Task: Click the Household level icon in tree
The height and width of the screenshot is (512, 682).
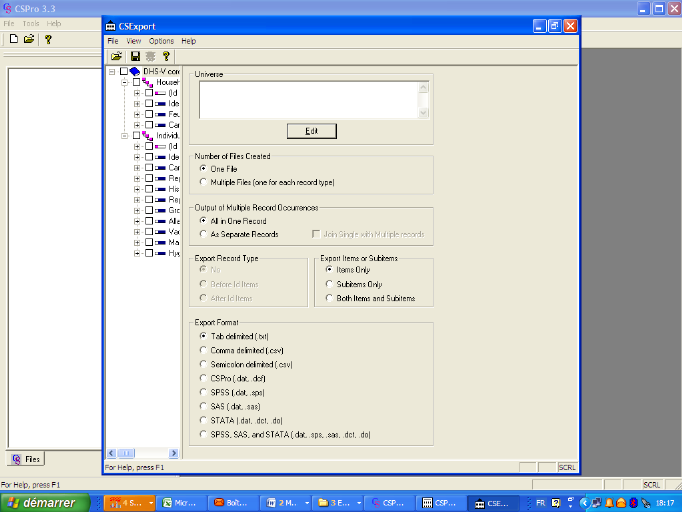Action: tap(148, 83)
